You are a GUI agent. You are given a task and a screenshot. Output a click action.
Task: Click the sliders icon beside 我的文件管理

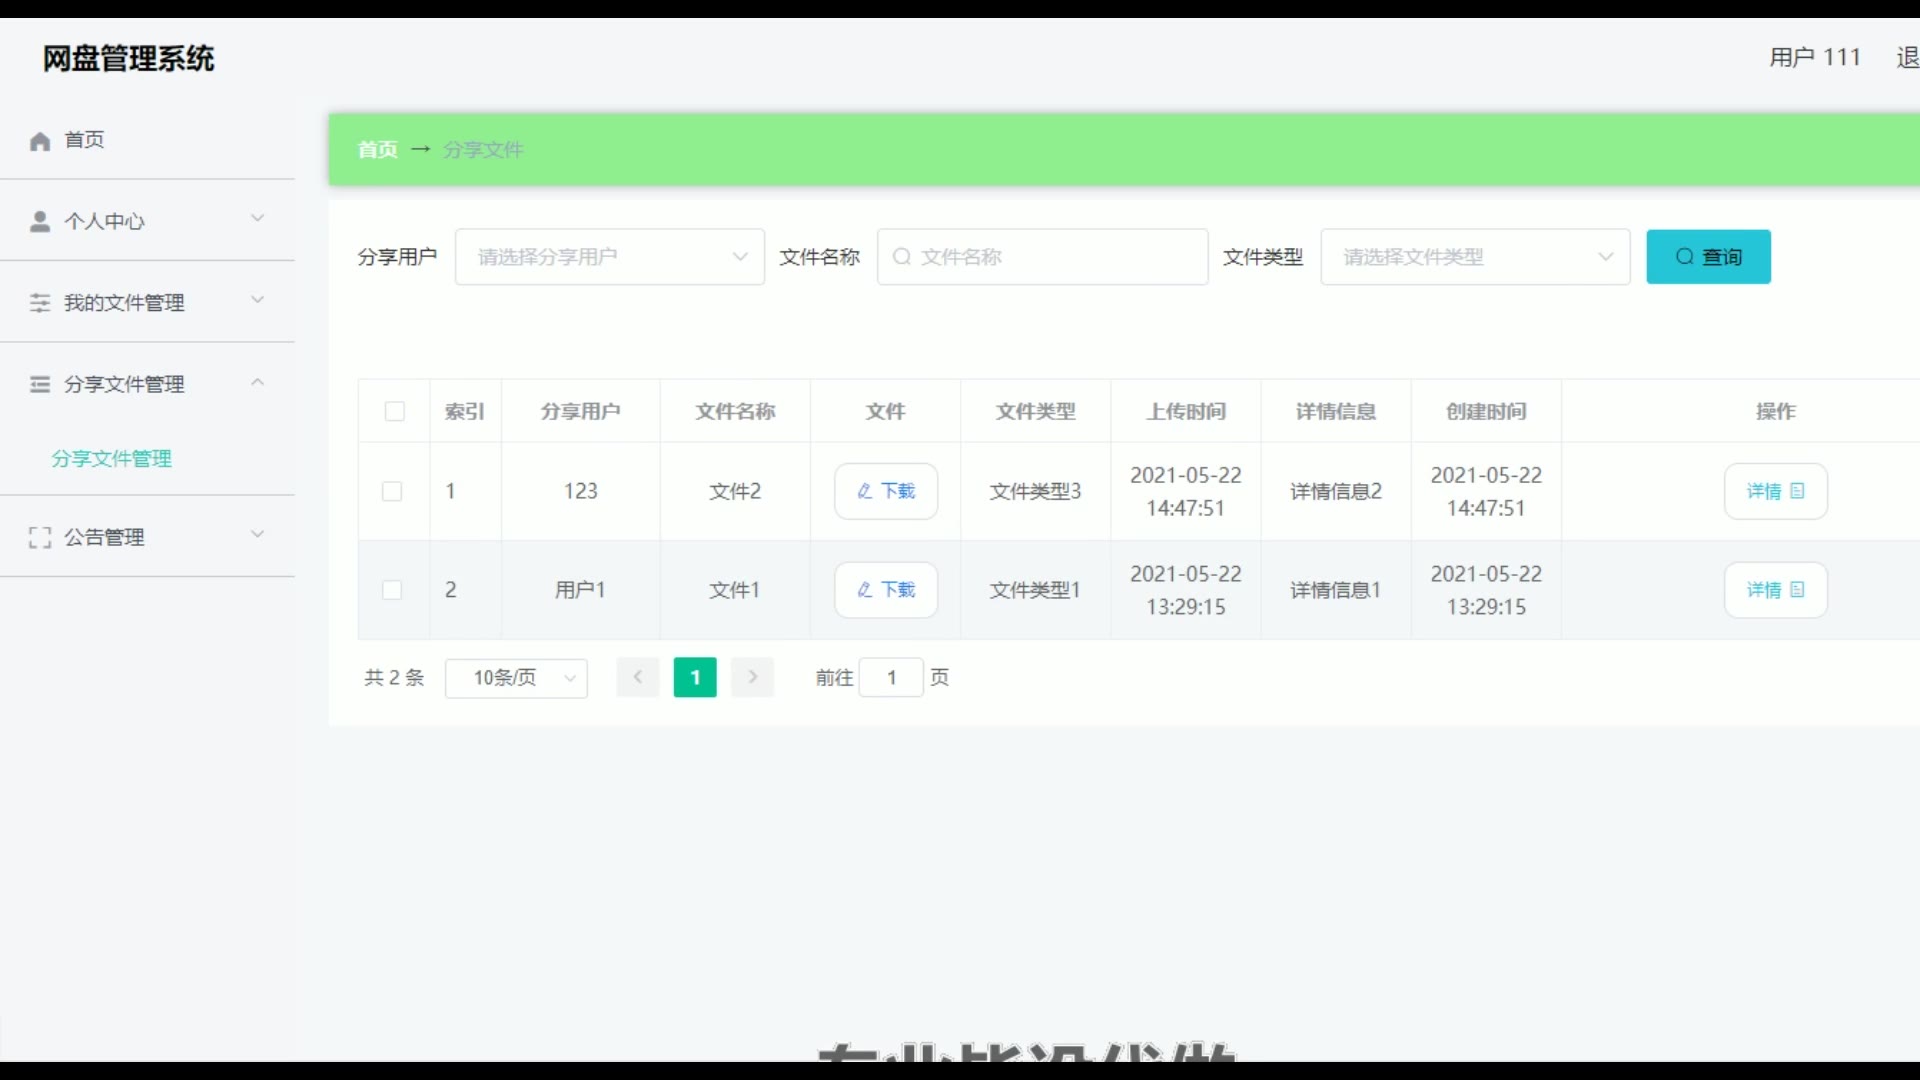pyautogui.click(x=40, y=303)
